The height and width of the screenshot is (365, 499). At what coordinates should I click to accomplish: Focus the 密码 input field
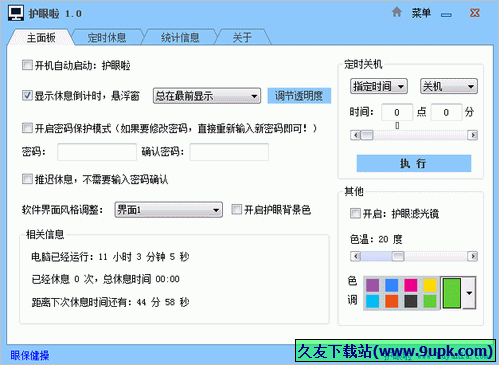pyautogui.click(x=97, y=152)
